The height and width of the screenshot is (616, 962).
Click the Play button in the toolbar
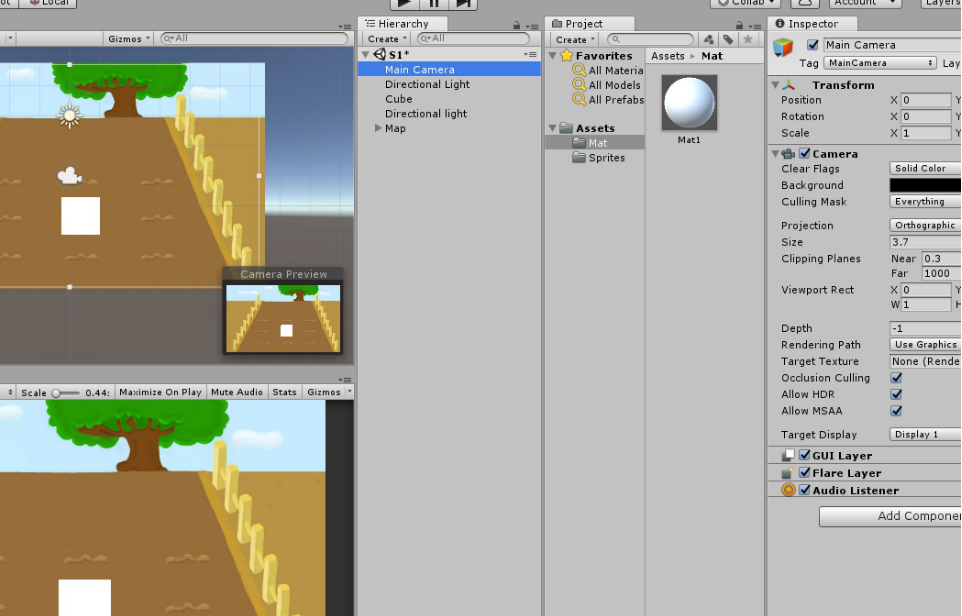[x=404, y=3]
